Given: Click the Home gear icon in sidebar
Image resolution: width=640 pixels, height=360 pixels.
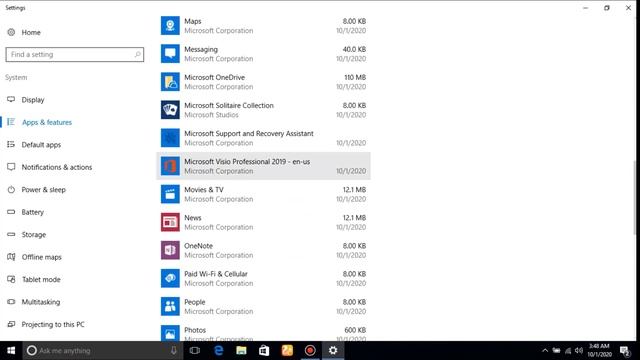Looking at the screenshot, I should tap(11, 32).
